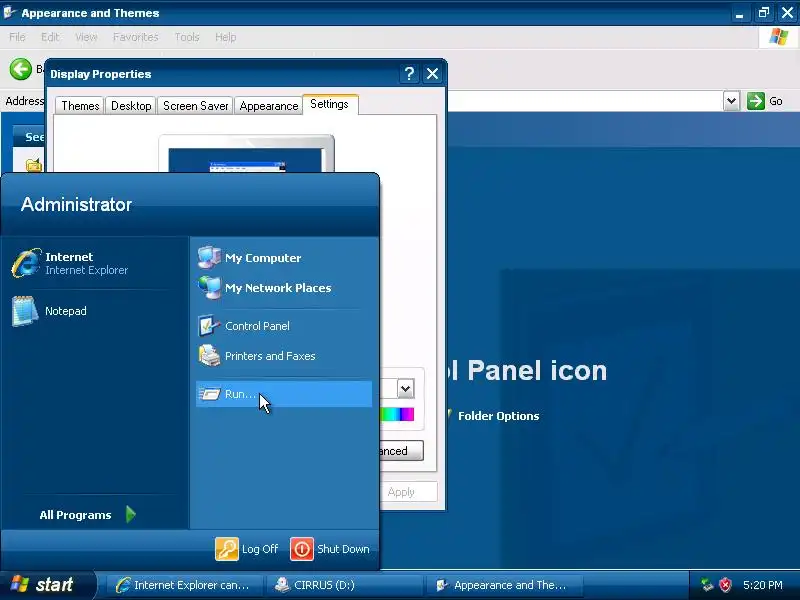This screenshot has width=800, height=600.
Task: Switch to the Screen Saver tab
Action: (195, 106)
